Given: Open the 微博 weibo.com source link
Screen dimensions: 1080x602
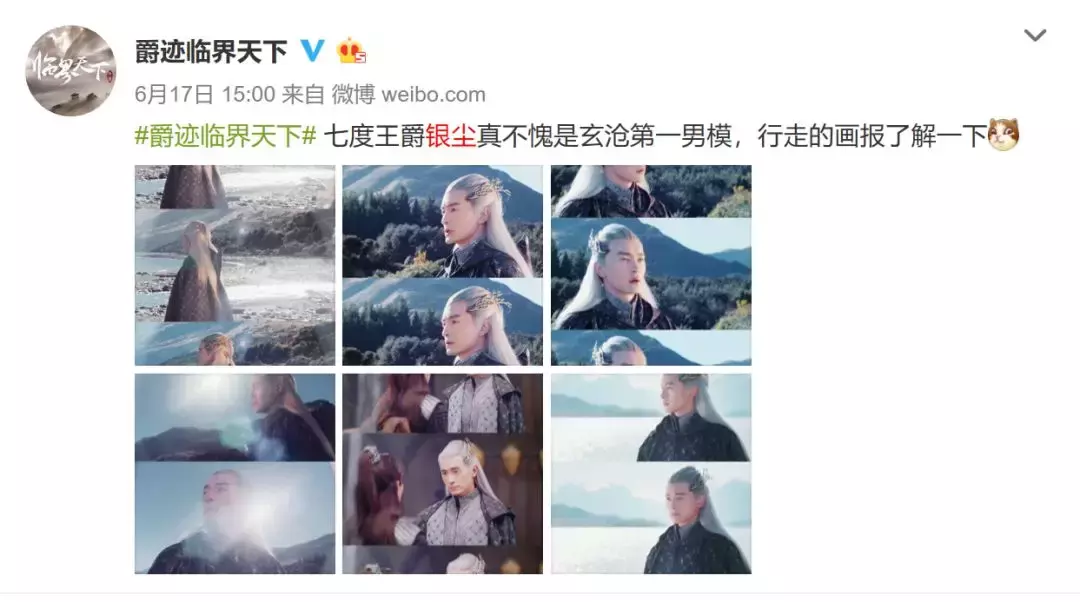Looking at the screenshot, I should coord(408,94).
